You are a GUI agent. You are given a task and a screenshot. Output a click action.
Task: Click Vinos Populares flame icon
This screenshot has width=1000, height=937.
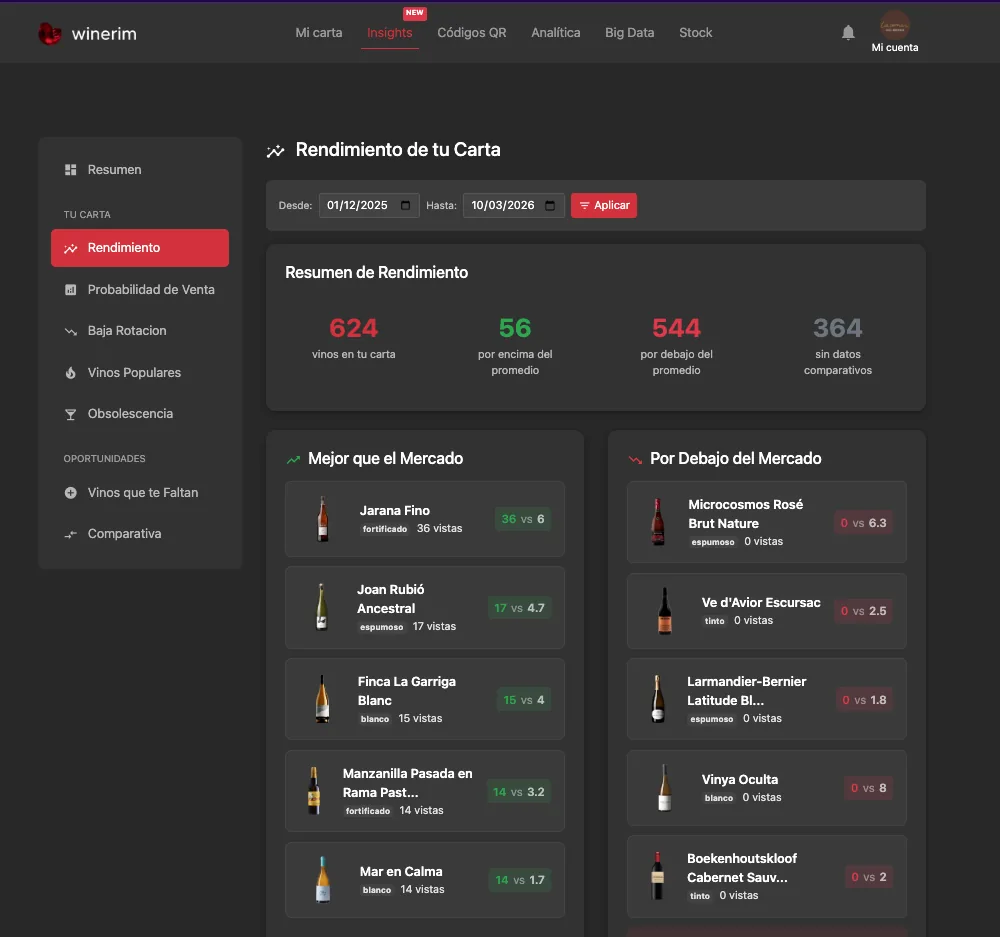click(x=71, y=373)
